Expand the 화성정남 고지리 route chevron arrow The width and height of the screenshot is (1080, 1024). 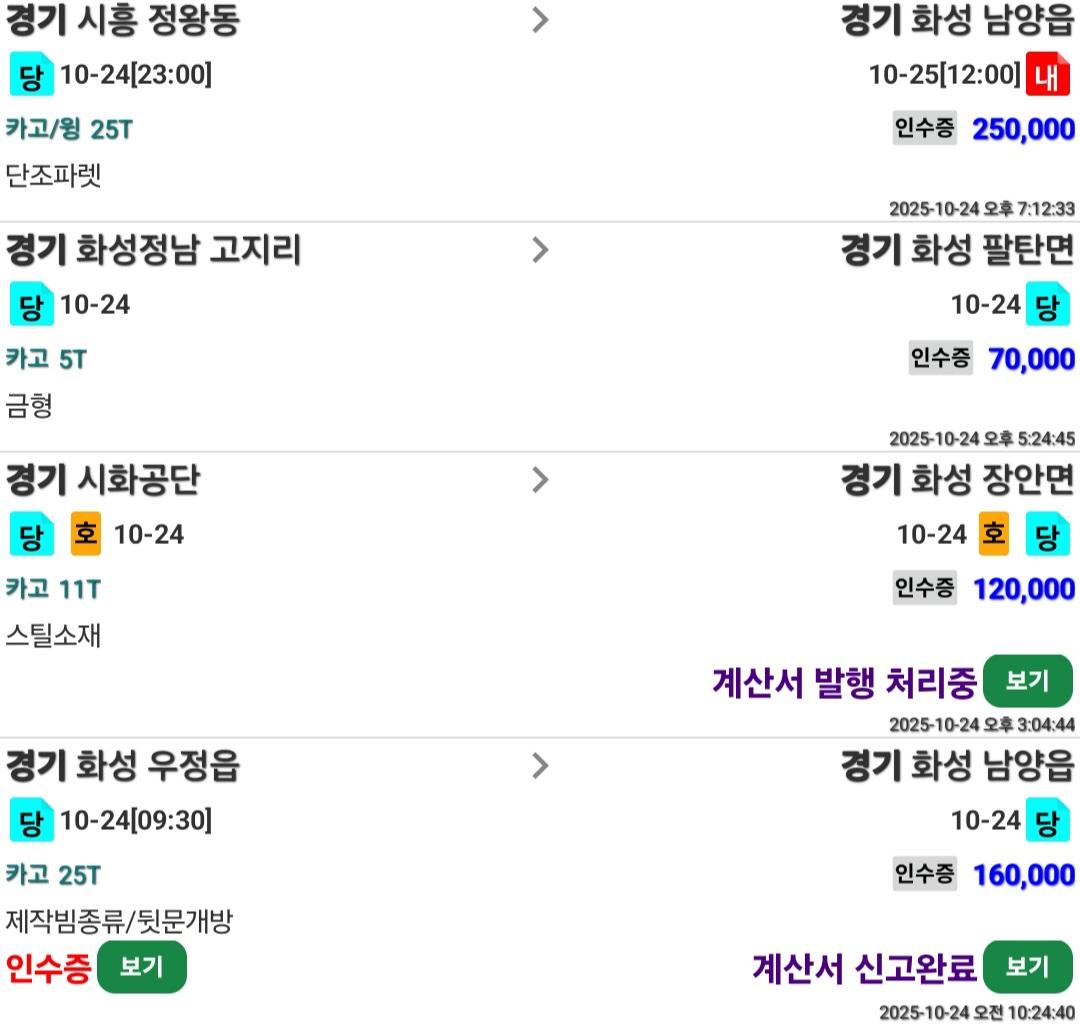point(540,250)
